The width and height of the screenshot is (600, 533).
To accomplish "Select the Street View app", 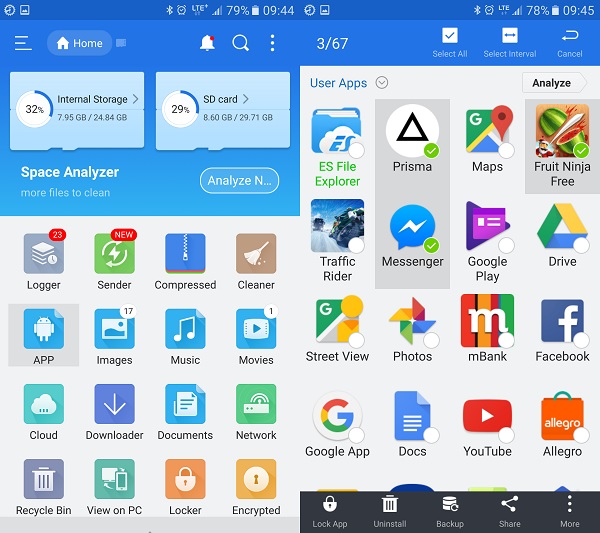I will pos(337,328).
